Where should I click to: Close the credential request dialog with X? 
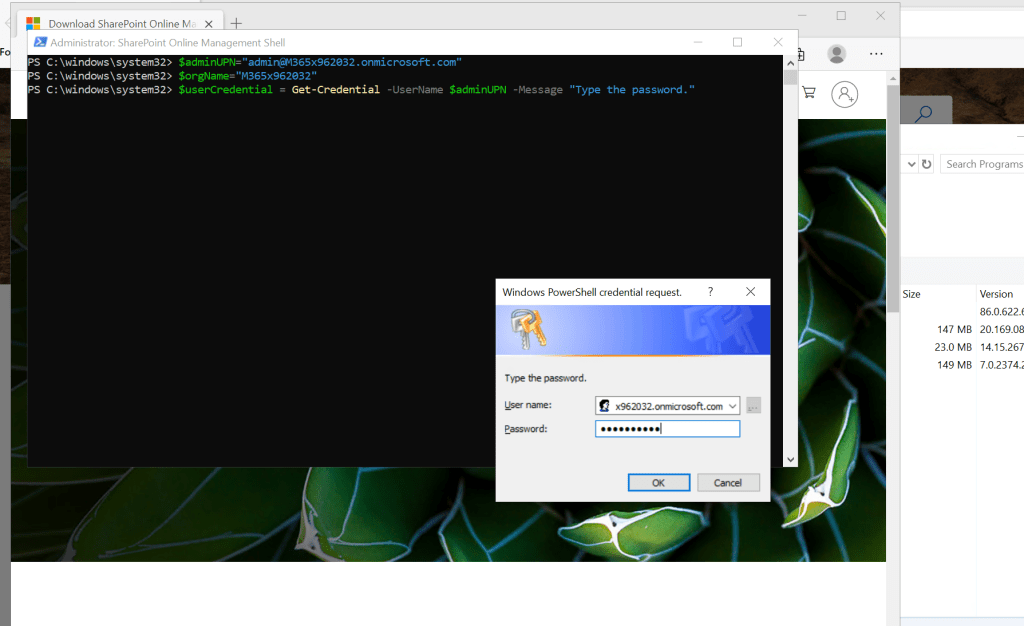tap(750, 292)
